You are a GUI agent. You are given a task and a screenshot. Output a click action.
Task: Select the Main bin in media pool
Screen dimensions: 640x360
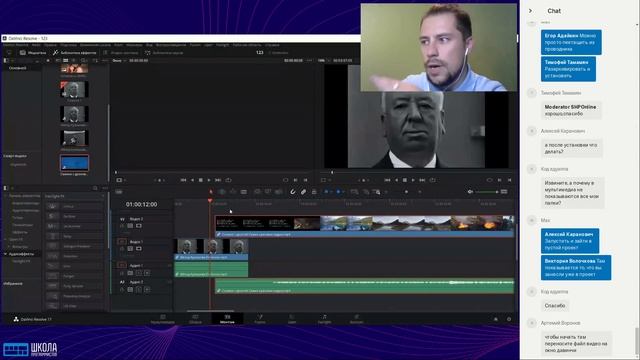coord(18,68)
